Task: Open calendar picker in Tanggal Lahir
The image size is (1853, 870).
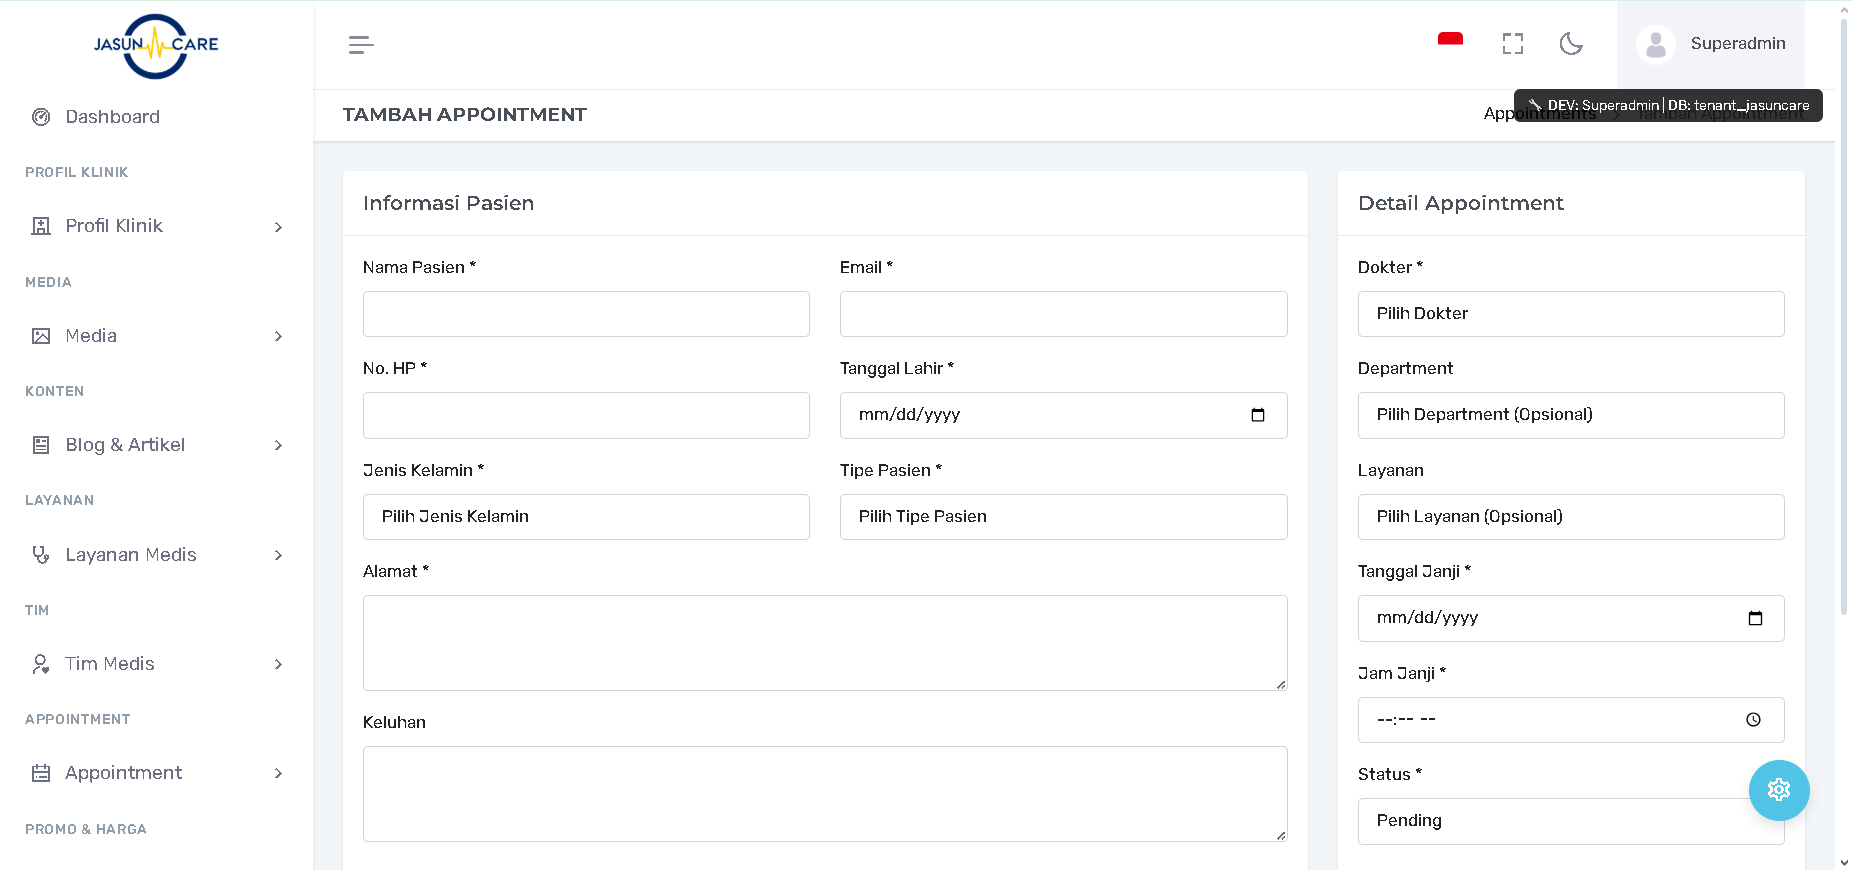Action: click(x=1257, y=415)
